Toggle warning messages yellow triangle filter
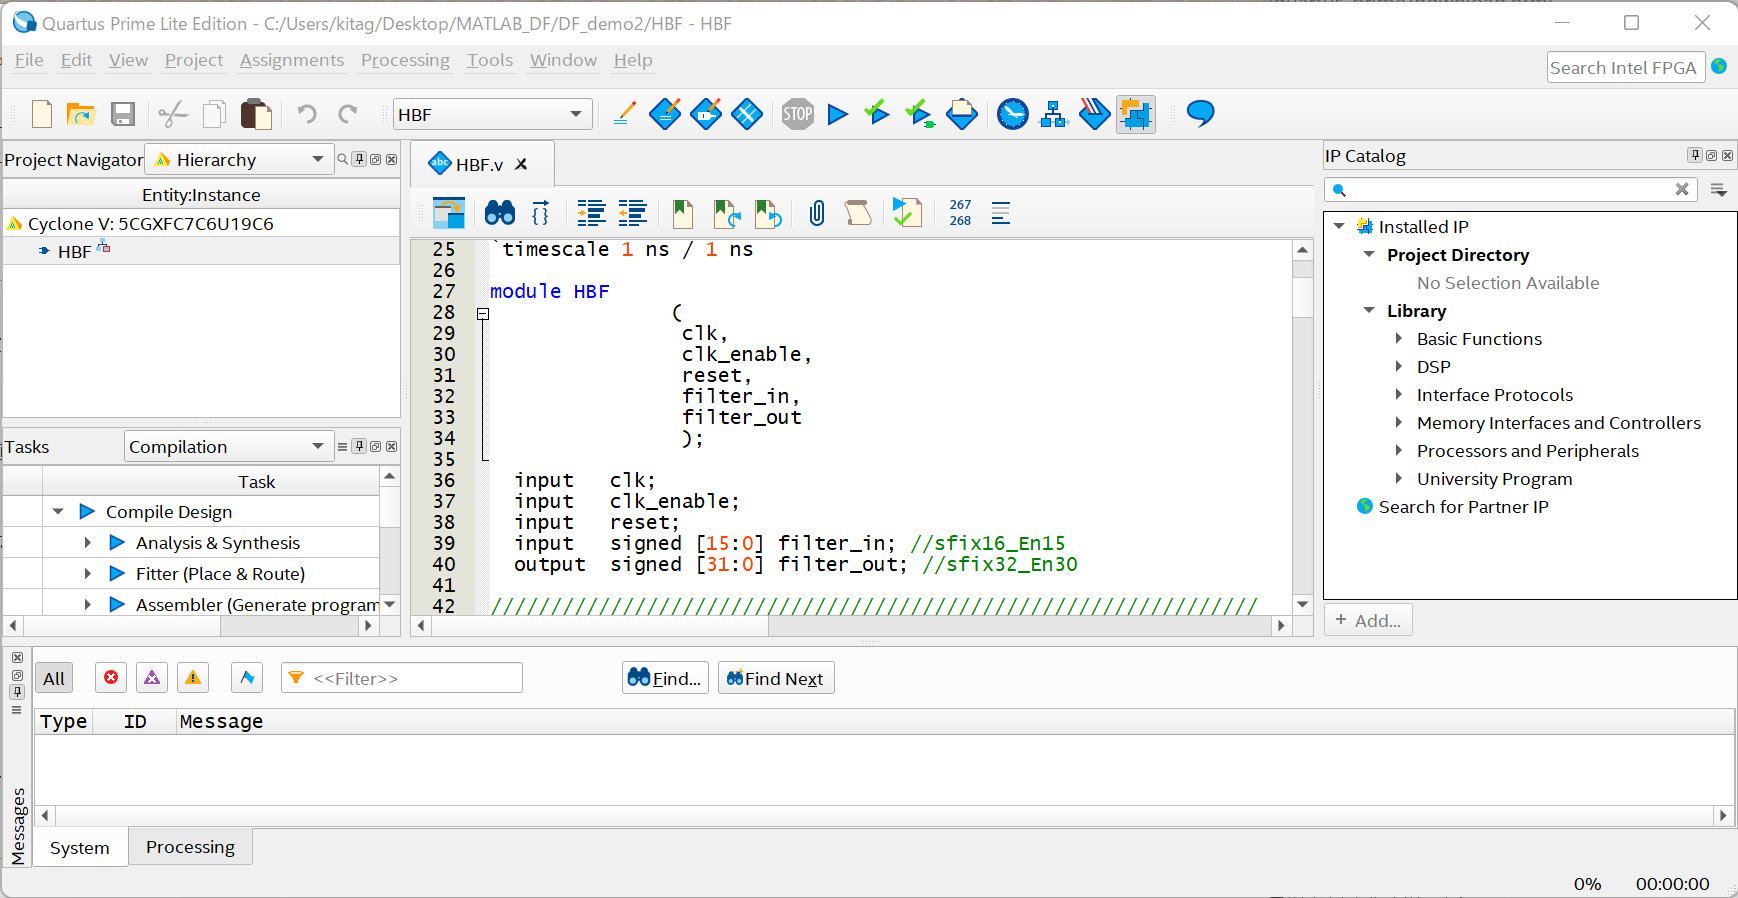This screenshot has height=898, width=1738. point(193,678)
